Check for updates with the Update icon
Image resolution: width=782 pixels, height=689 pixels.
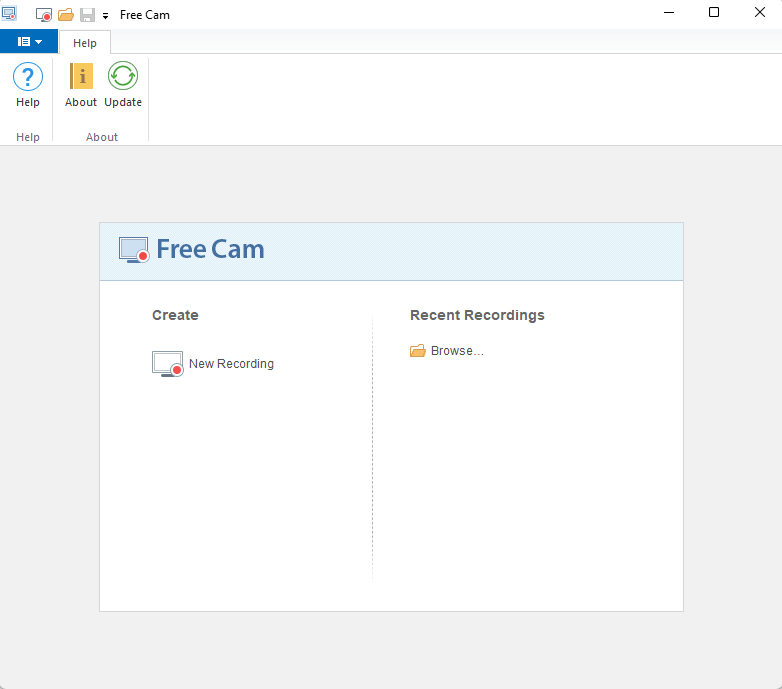(123, 76)
